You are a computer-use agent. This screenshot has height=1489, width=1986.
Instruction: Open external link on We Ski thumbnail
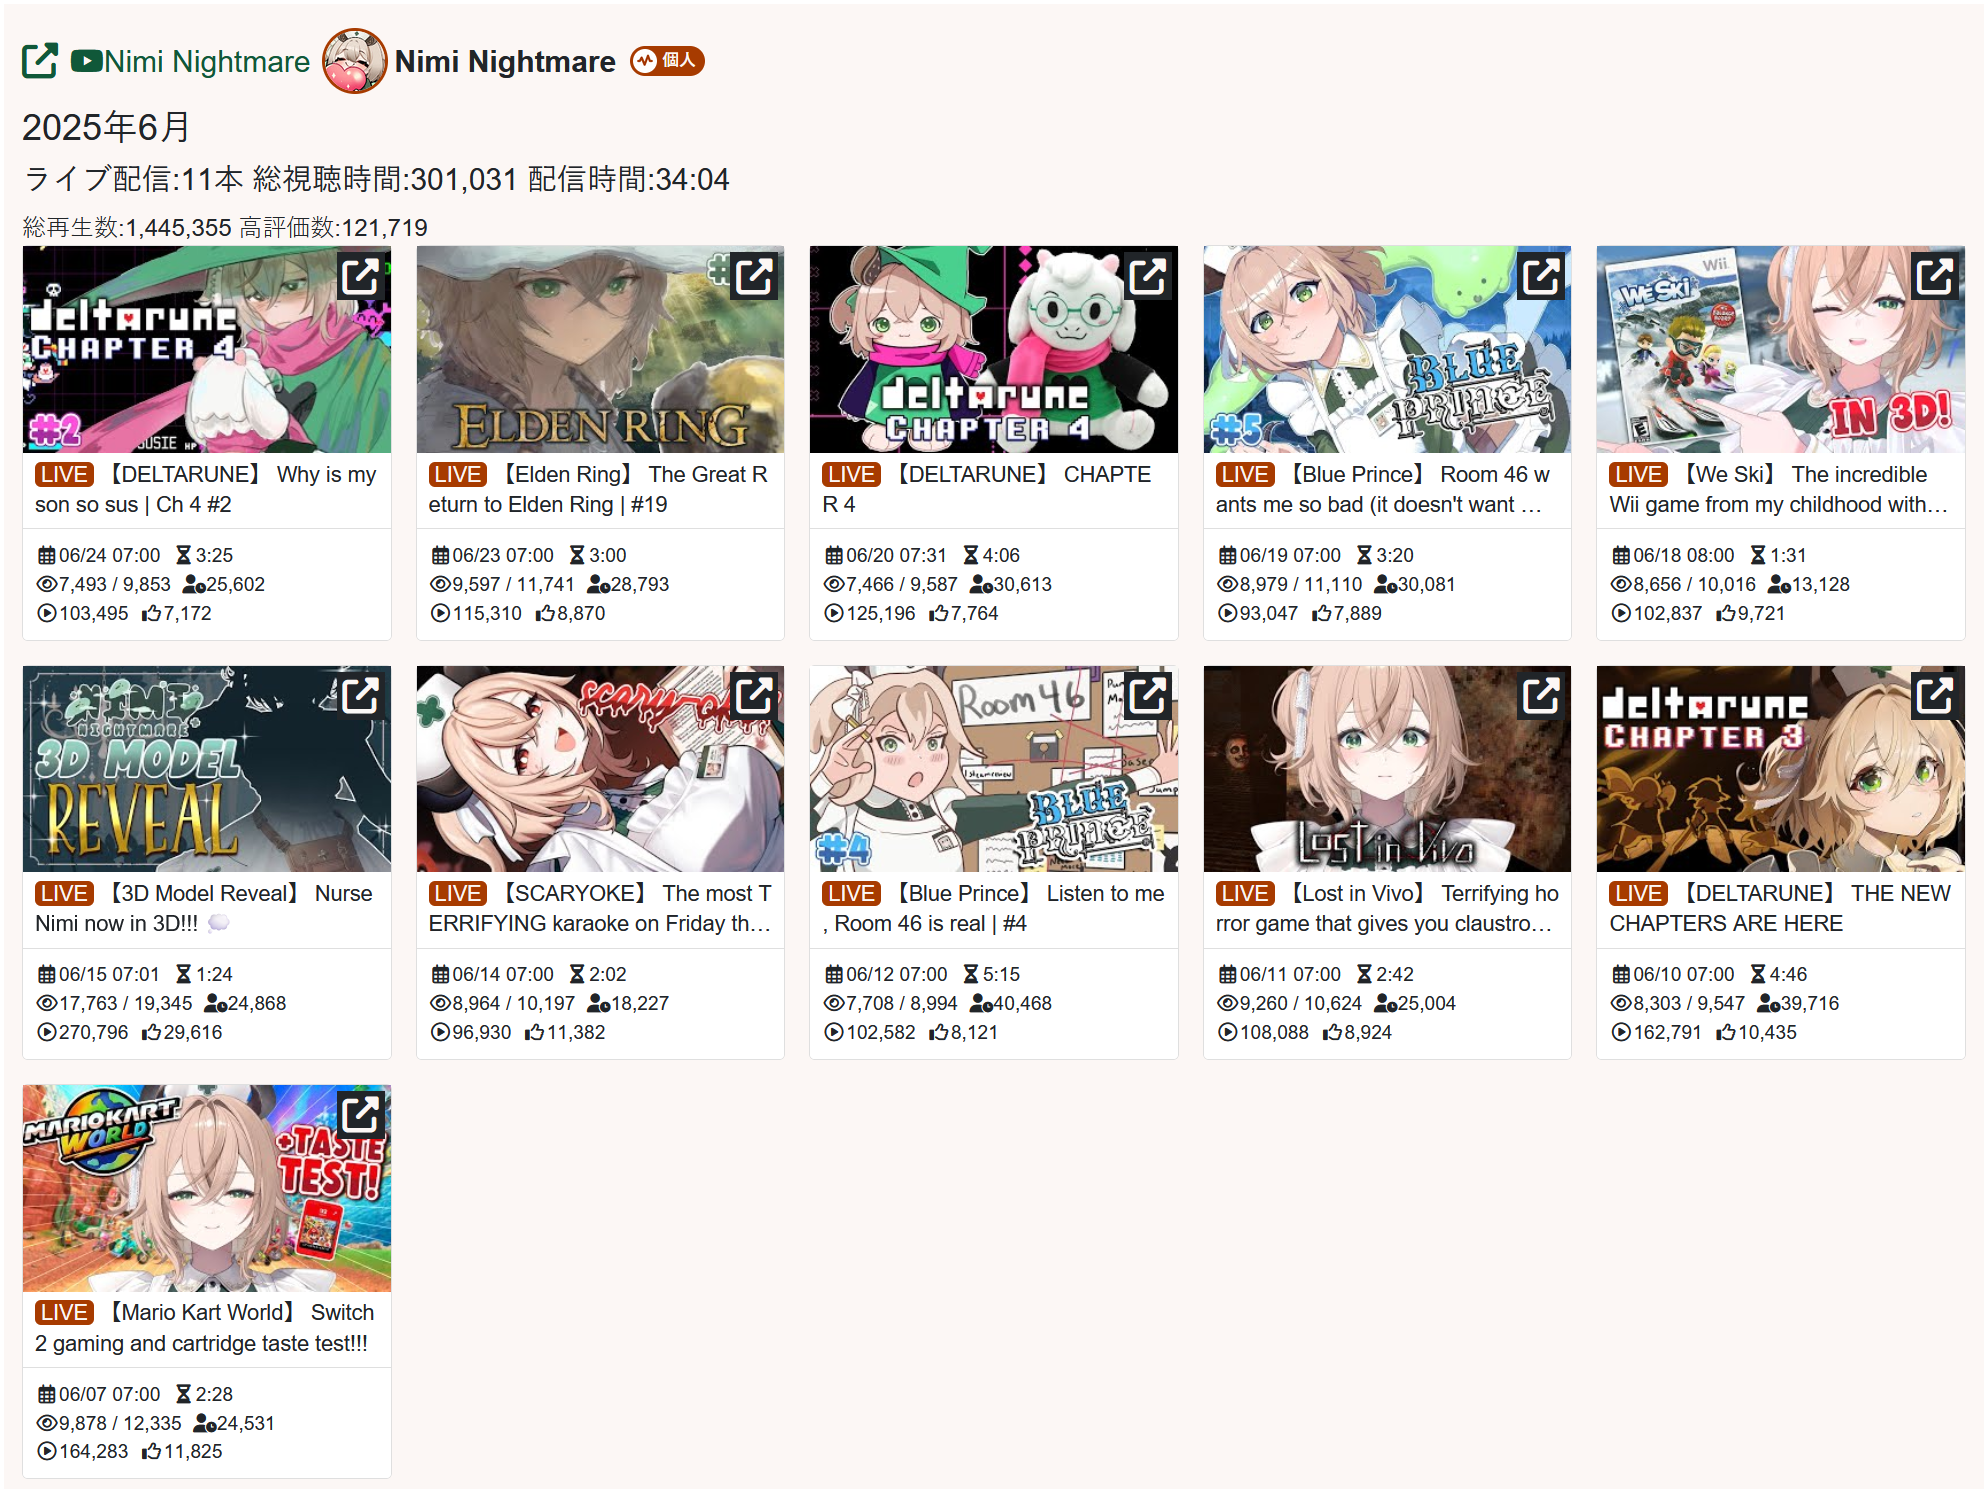1935,276
